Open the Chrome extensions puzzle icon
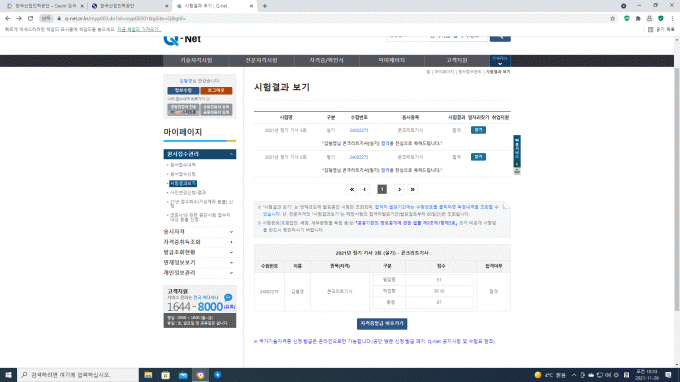Viewport: 680px width, 382px height. (638, 19)
